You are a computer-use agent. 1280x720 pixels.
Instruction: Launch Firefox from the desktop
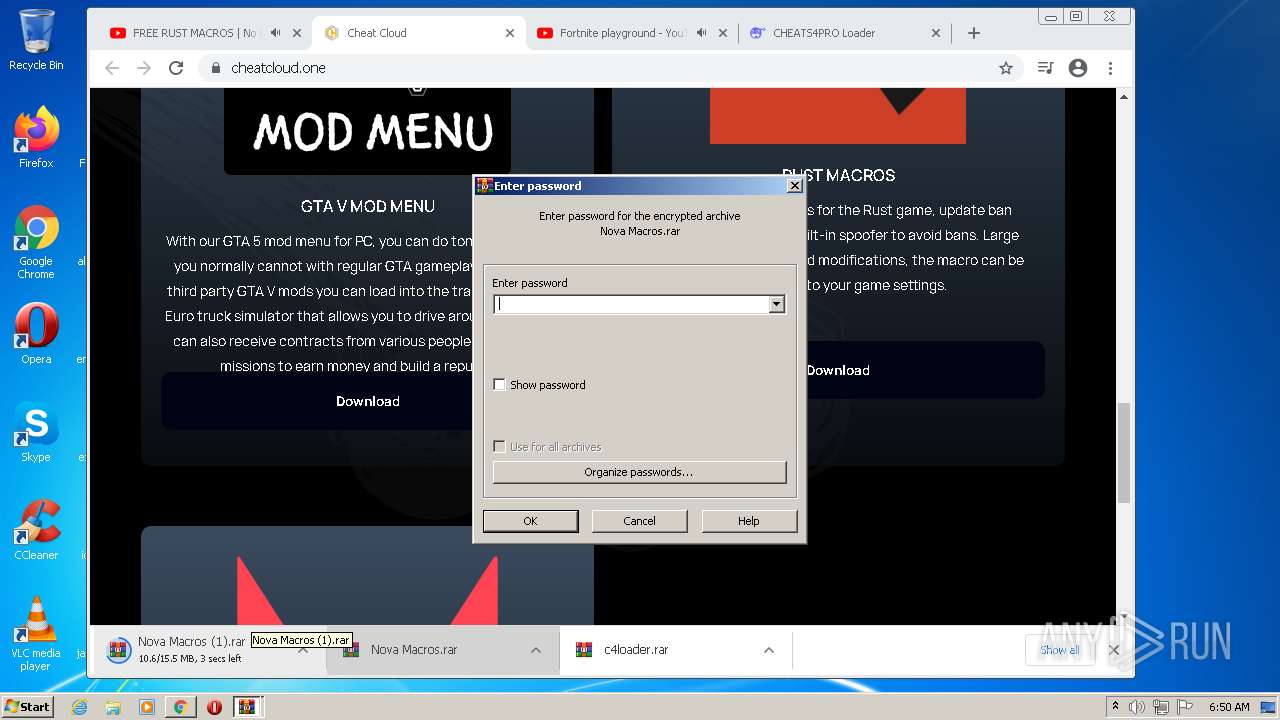click(x=36, y=138)
